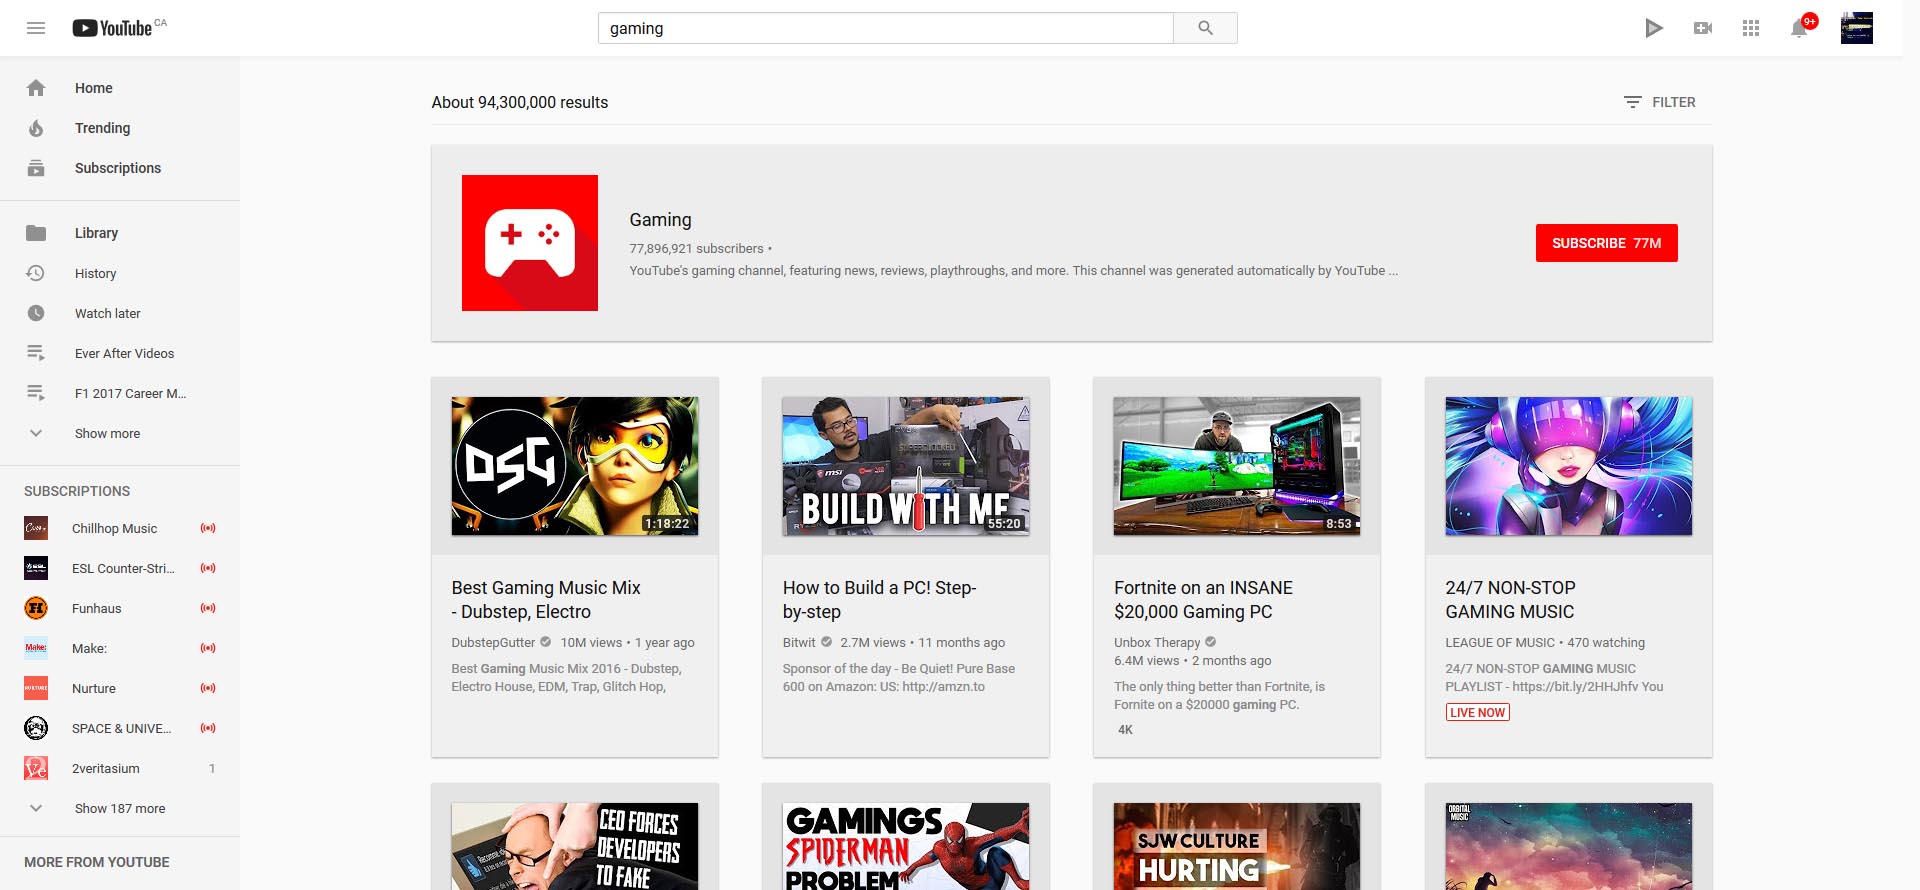
Task: Open the YouTube apps grid
Action: tap(1751, 28)
